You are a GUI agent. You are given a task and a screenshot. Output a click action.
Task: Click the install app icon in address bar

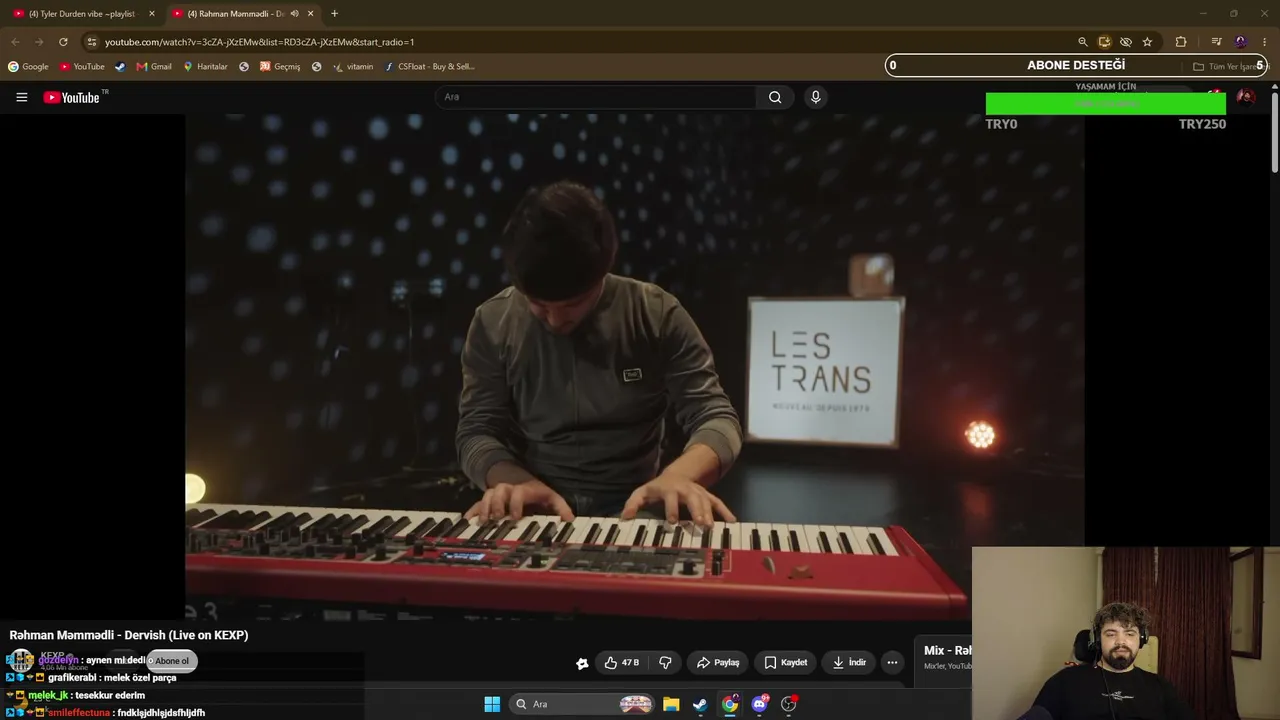pyautogui.click(x=1104, y=42)
